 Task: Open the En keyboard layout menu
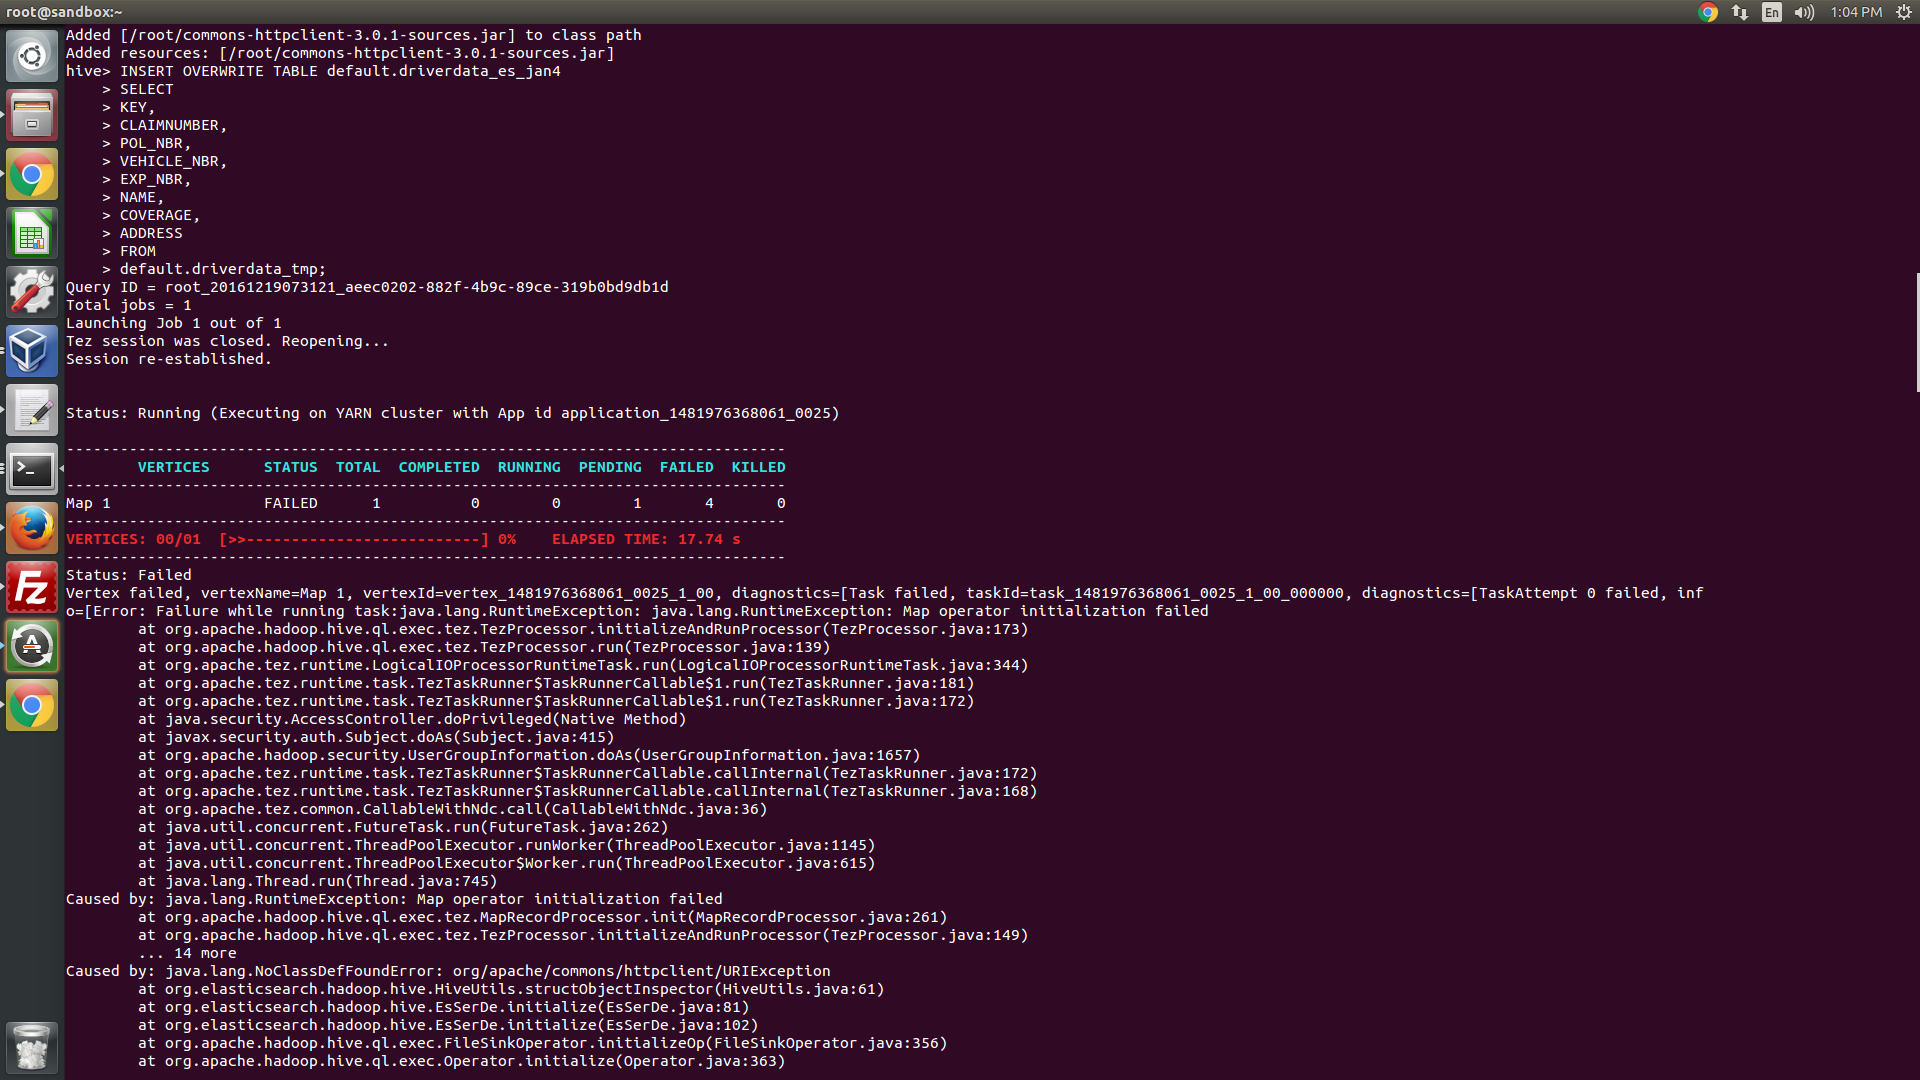[x=1772, y=12]
